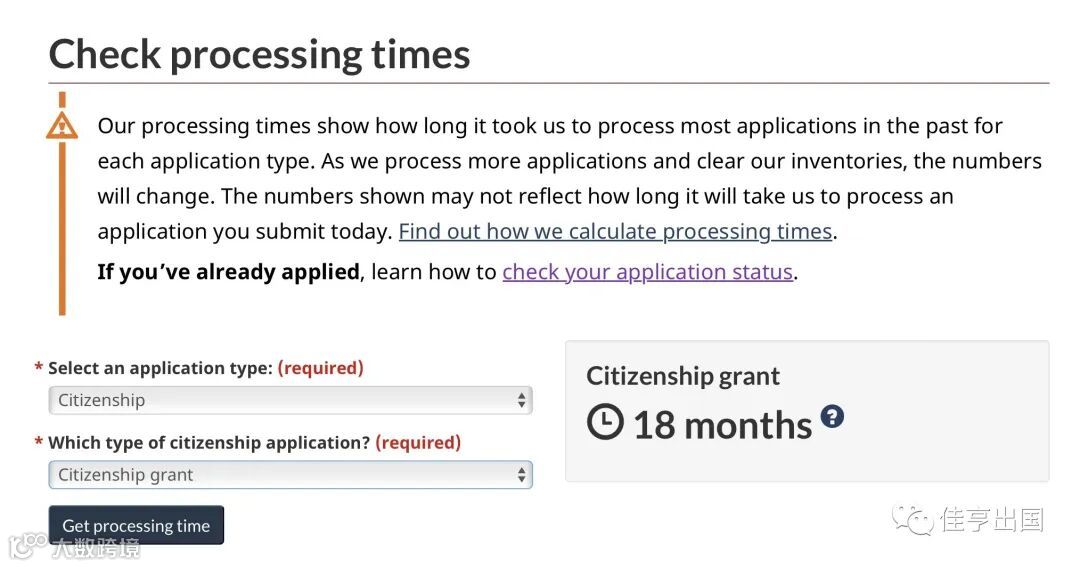Viewport: 1080px width, 567px height.
Task: Click the '18 months' result text
Action: coord(722,425)
